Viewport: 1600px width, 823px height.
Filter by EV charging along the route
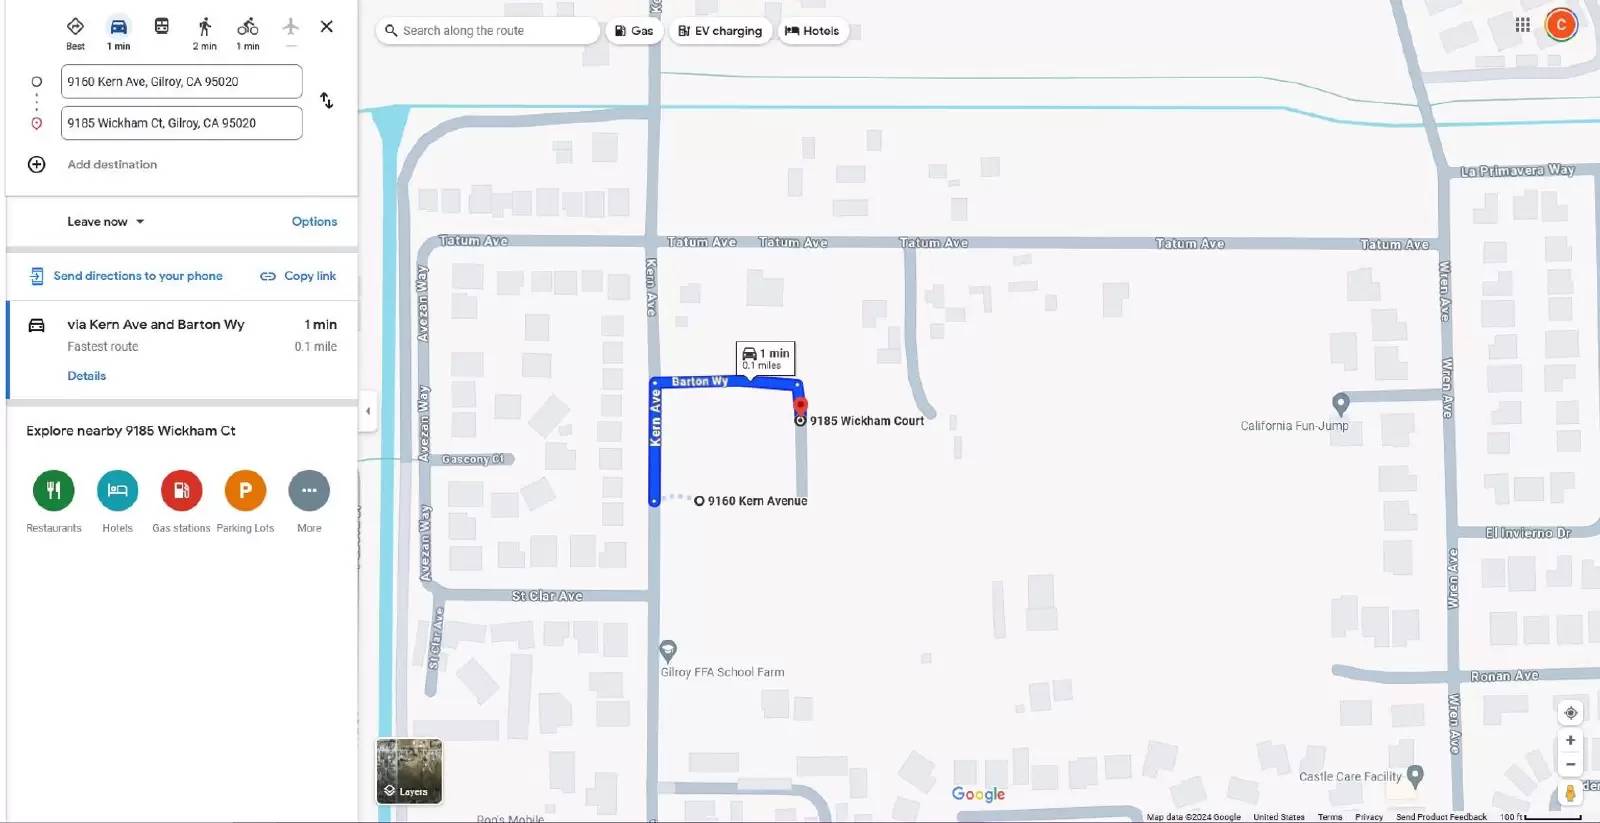tap(720, 31)
